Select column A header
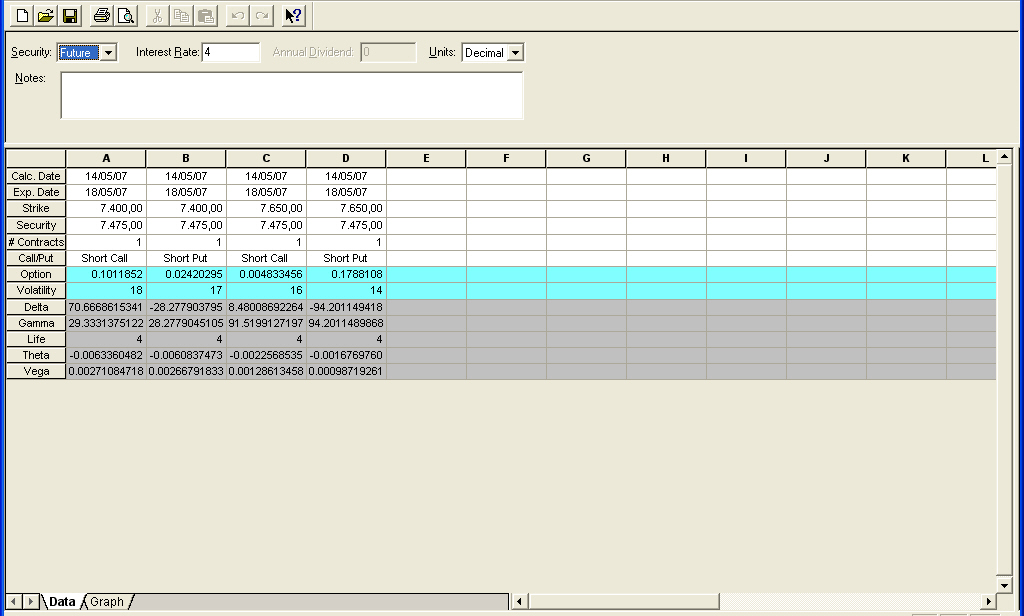The image size is (1024, 616). [106, 158]
